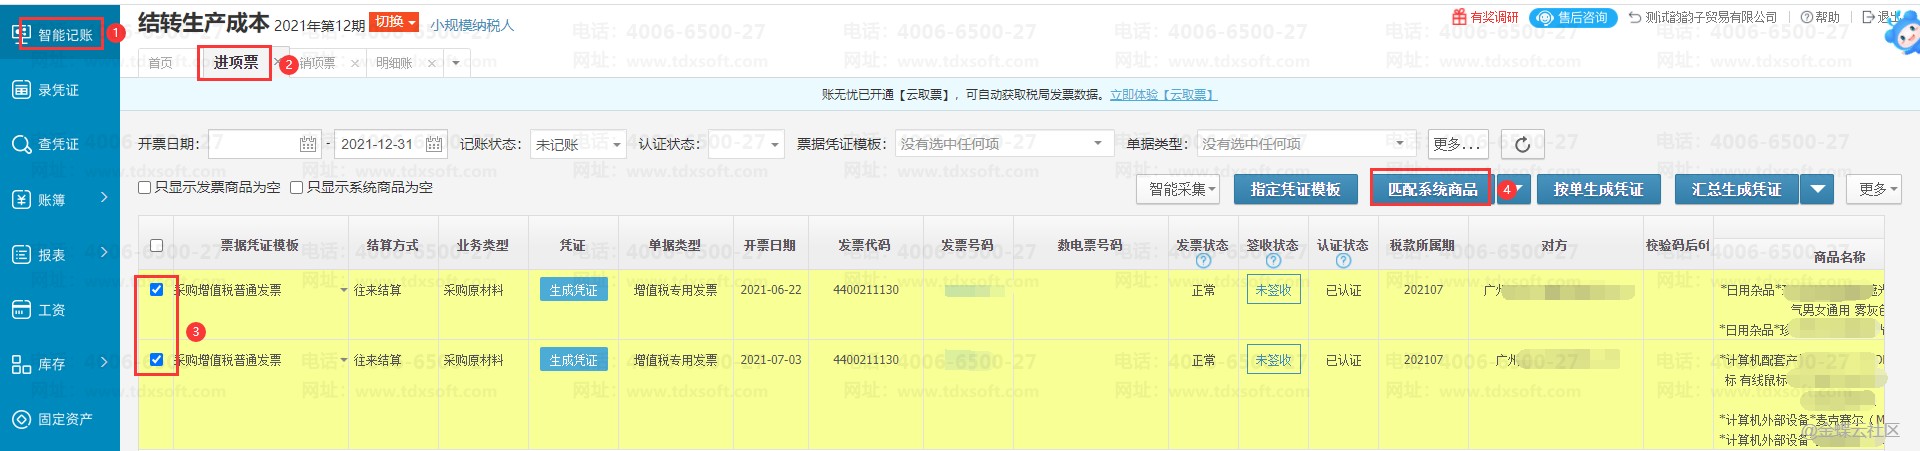1920x451 pixels.
Task: Switch to the 首页 tab
Action: [x=160, y=63]
